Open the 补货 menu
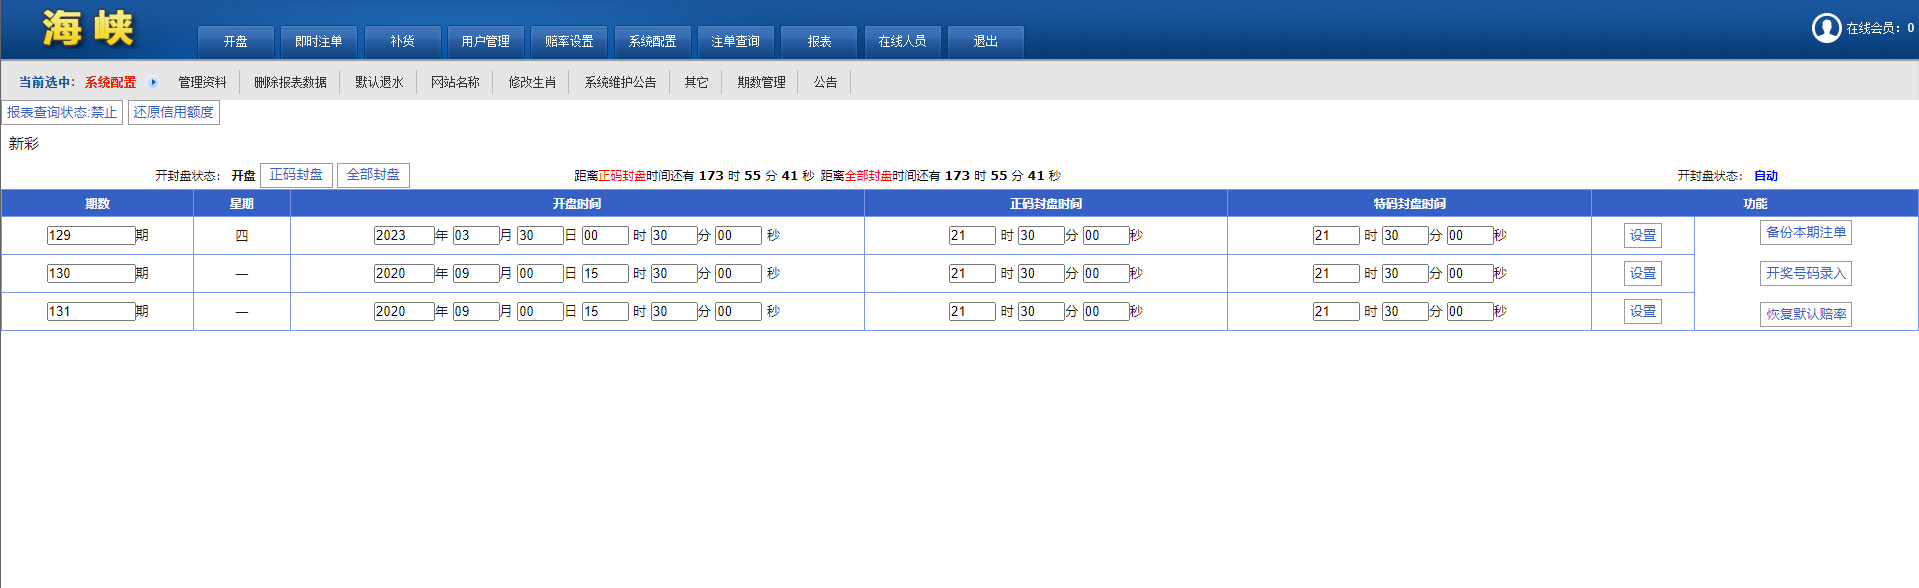1919x588 pixels. pos(402,42)
